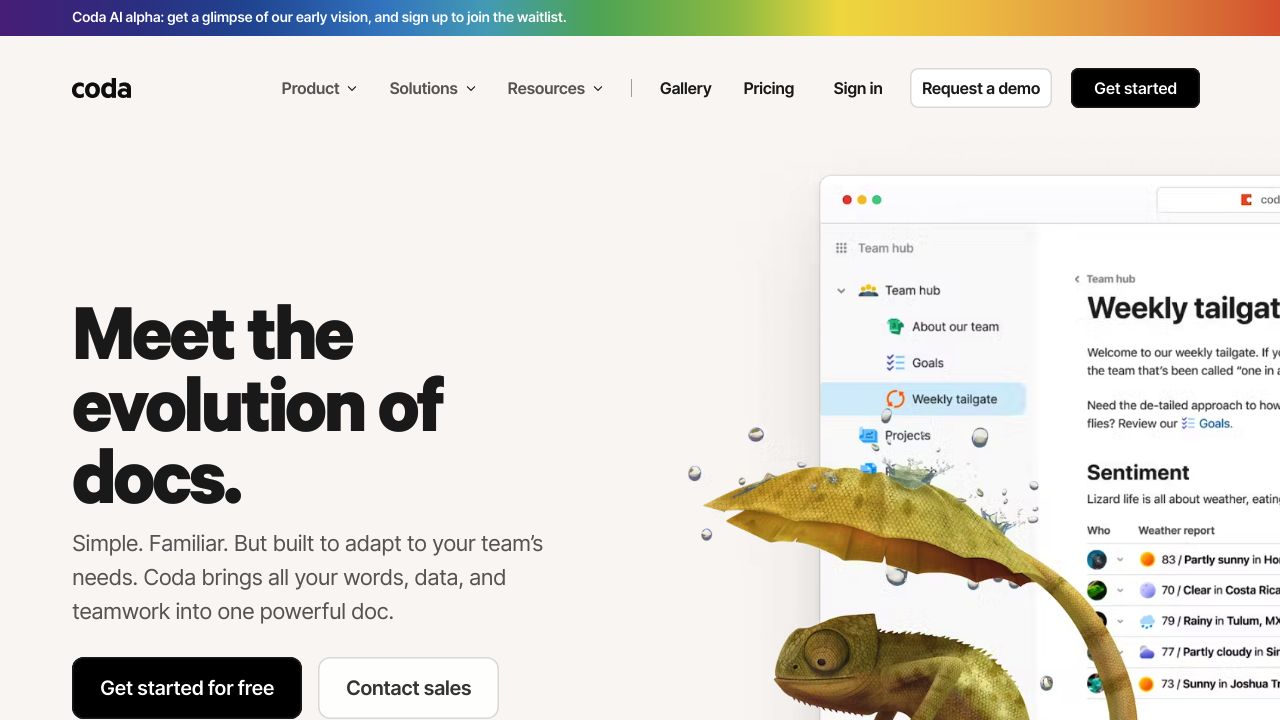Expand the Solutions dropdown menu

[x=432, y=88]
